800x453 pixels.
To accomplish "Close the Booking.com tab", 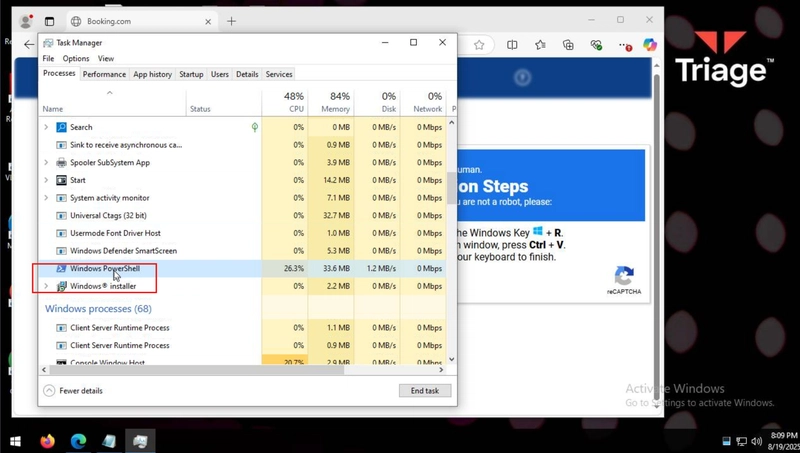I will pyautogui.click(x=208, y=21).
